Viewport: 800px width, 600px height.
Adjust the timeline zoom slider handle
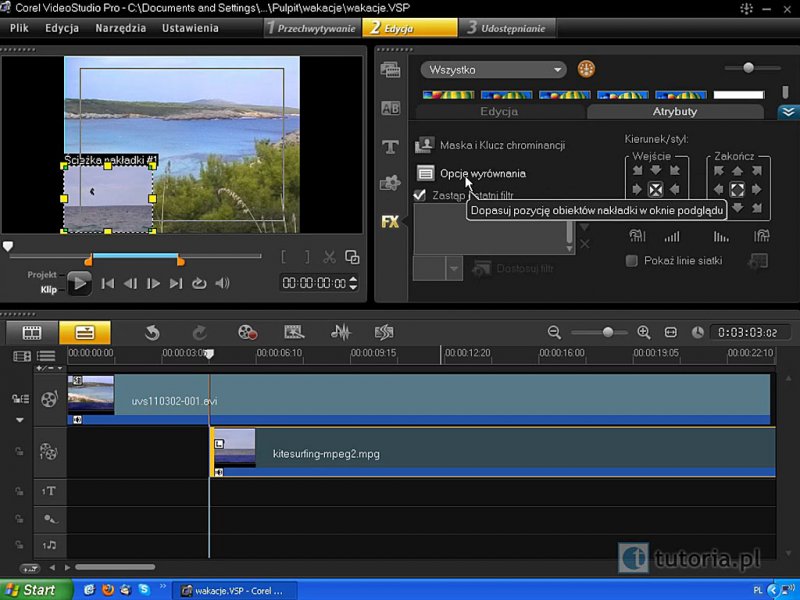pos(607,332)
